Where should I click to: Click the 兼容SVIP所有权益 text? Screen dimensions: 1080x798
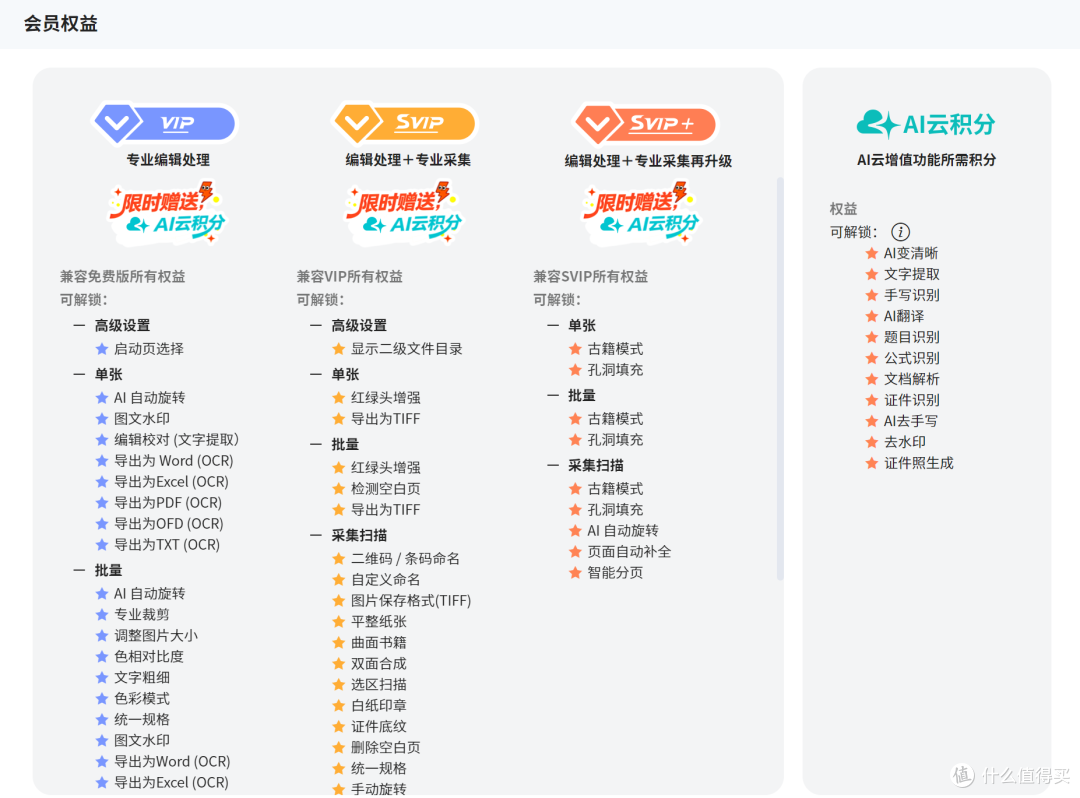click(x=591, y=277)
